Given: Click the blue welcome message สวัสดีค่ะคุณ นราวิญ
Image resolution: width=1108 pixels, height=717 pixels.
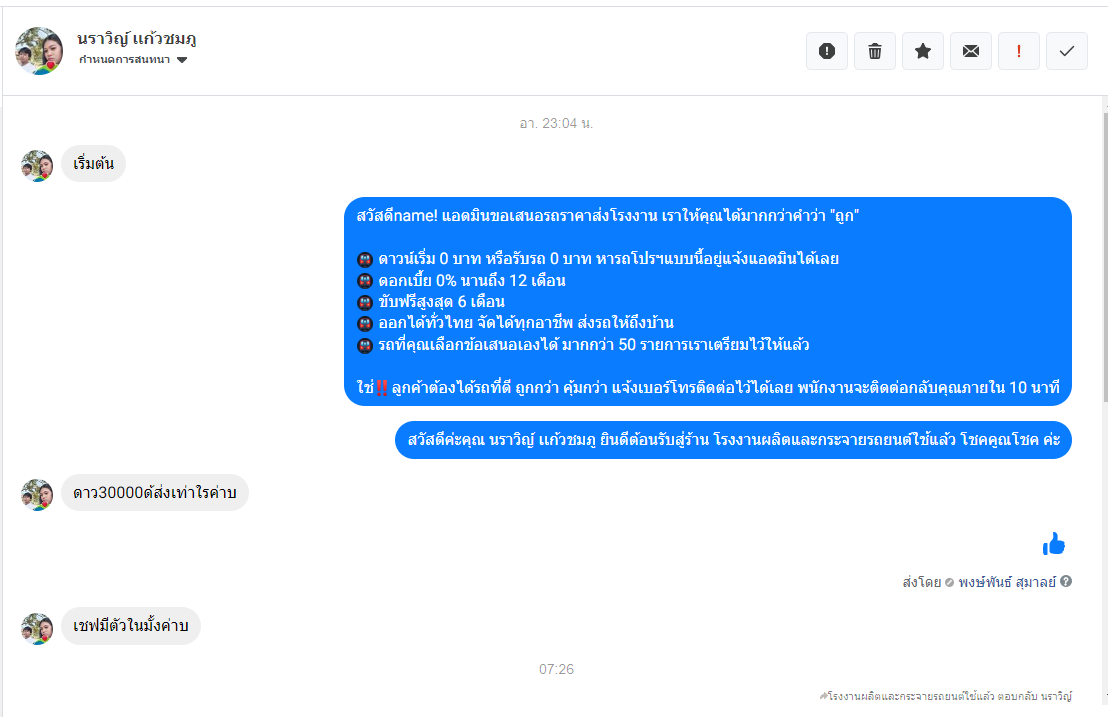Looking at the screenshot, I should (x=733, y=439).
